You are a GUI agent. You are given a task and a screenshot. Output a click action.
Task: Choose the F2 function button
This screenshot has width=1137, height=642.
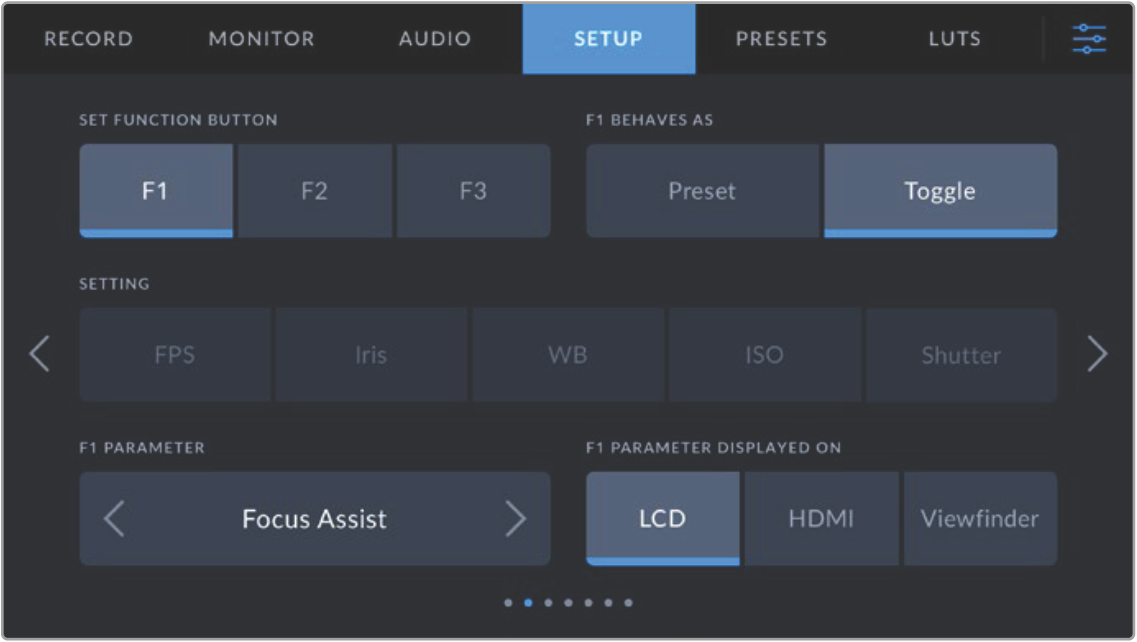click(x=314, y=191)
